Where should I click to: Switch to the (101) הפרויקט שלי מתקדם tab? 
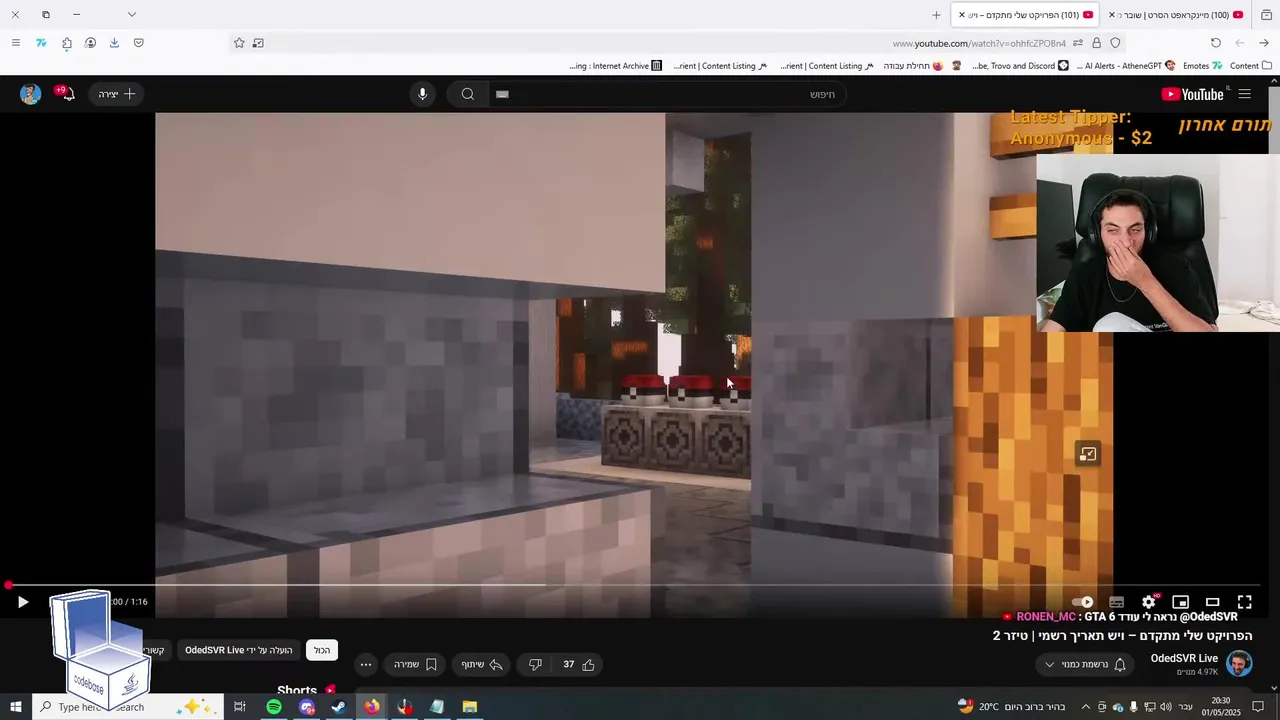click(x=1023, y=15)
